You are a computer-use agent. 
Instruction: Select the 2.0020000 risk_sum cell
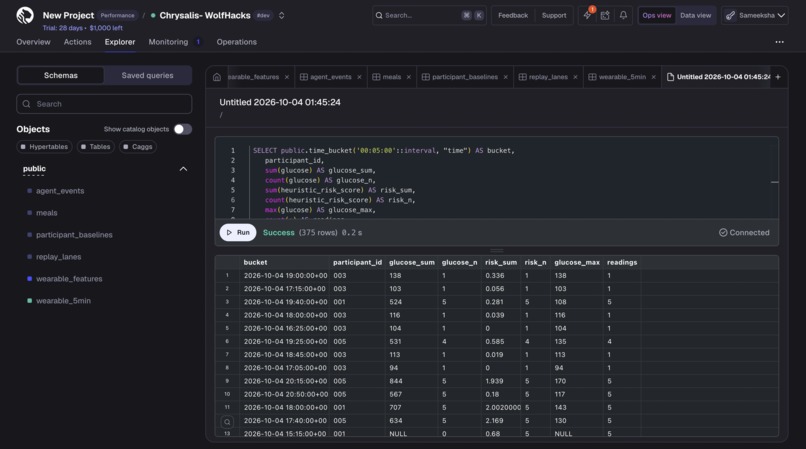(x=503, y=407)
